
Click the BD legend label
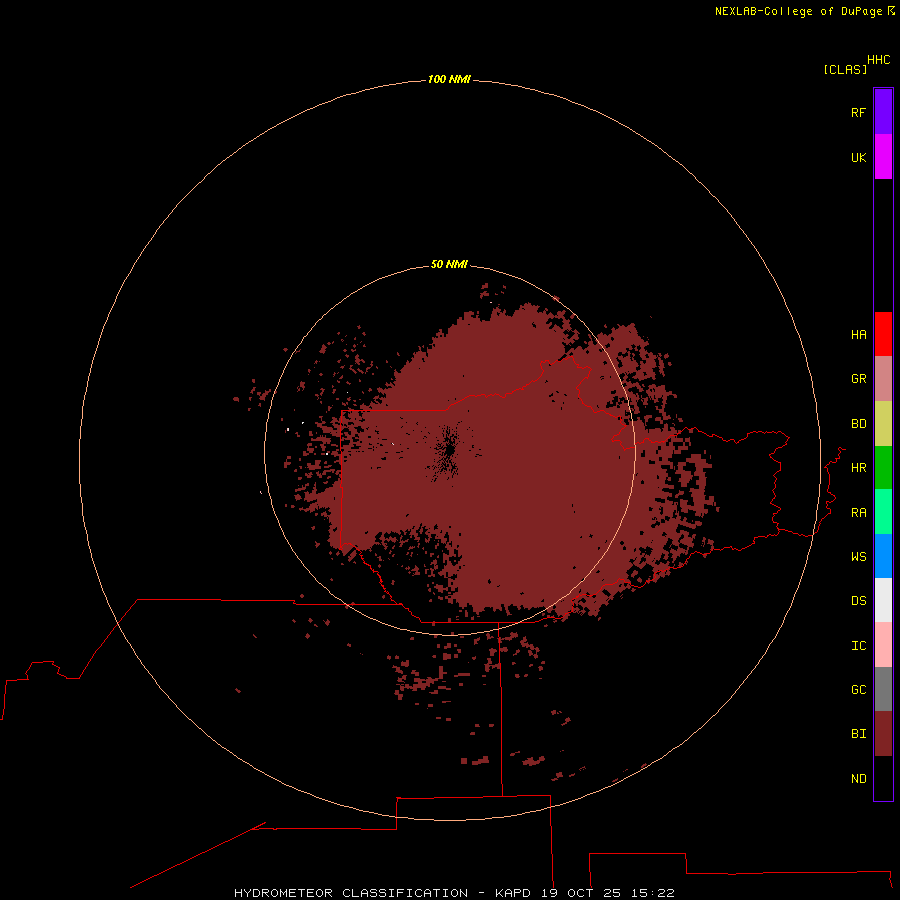(859, 424)
